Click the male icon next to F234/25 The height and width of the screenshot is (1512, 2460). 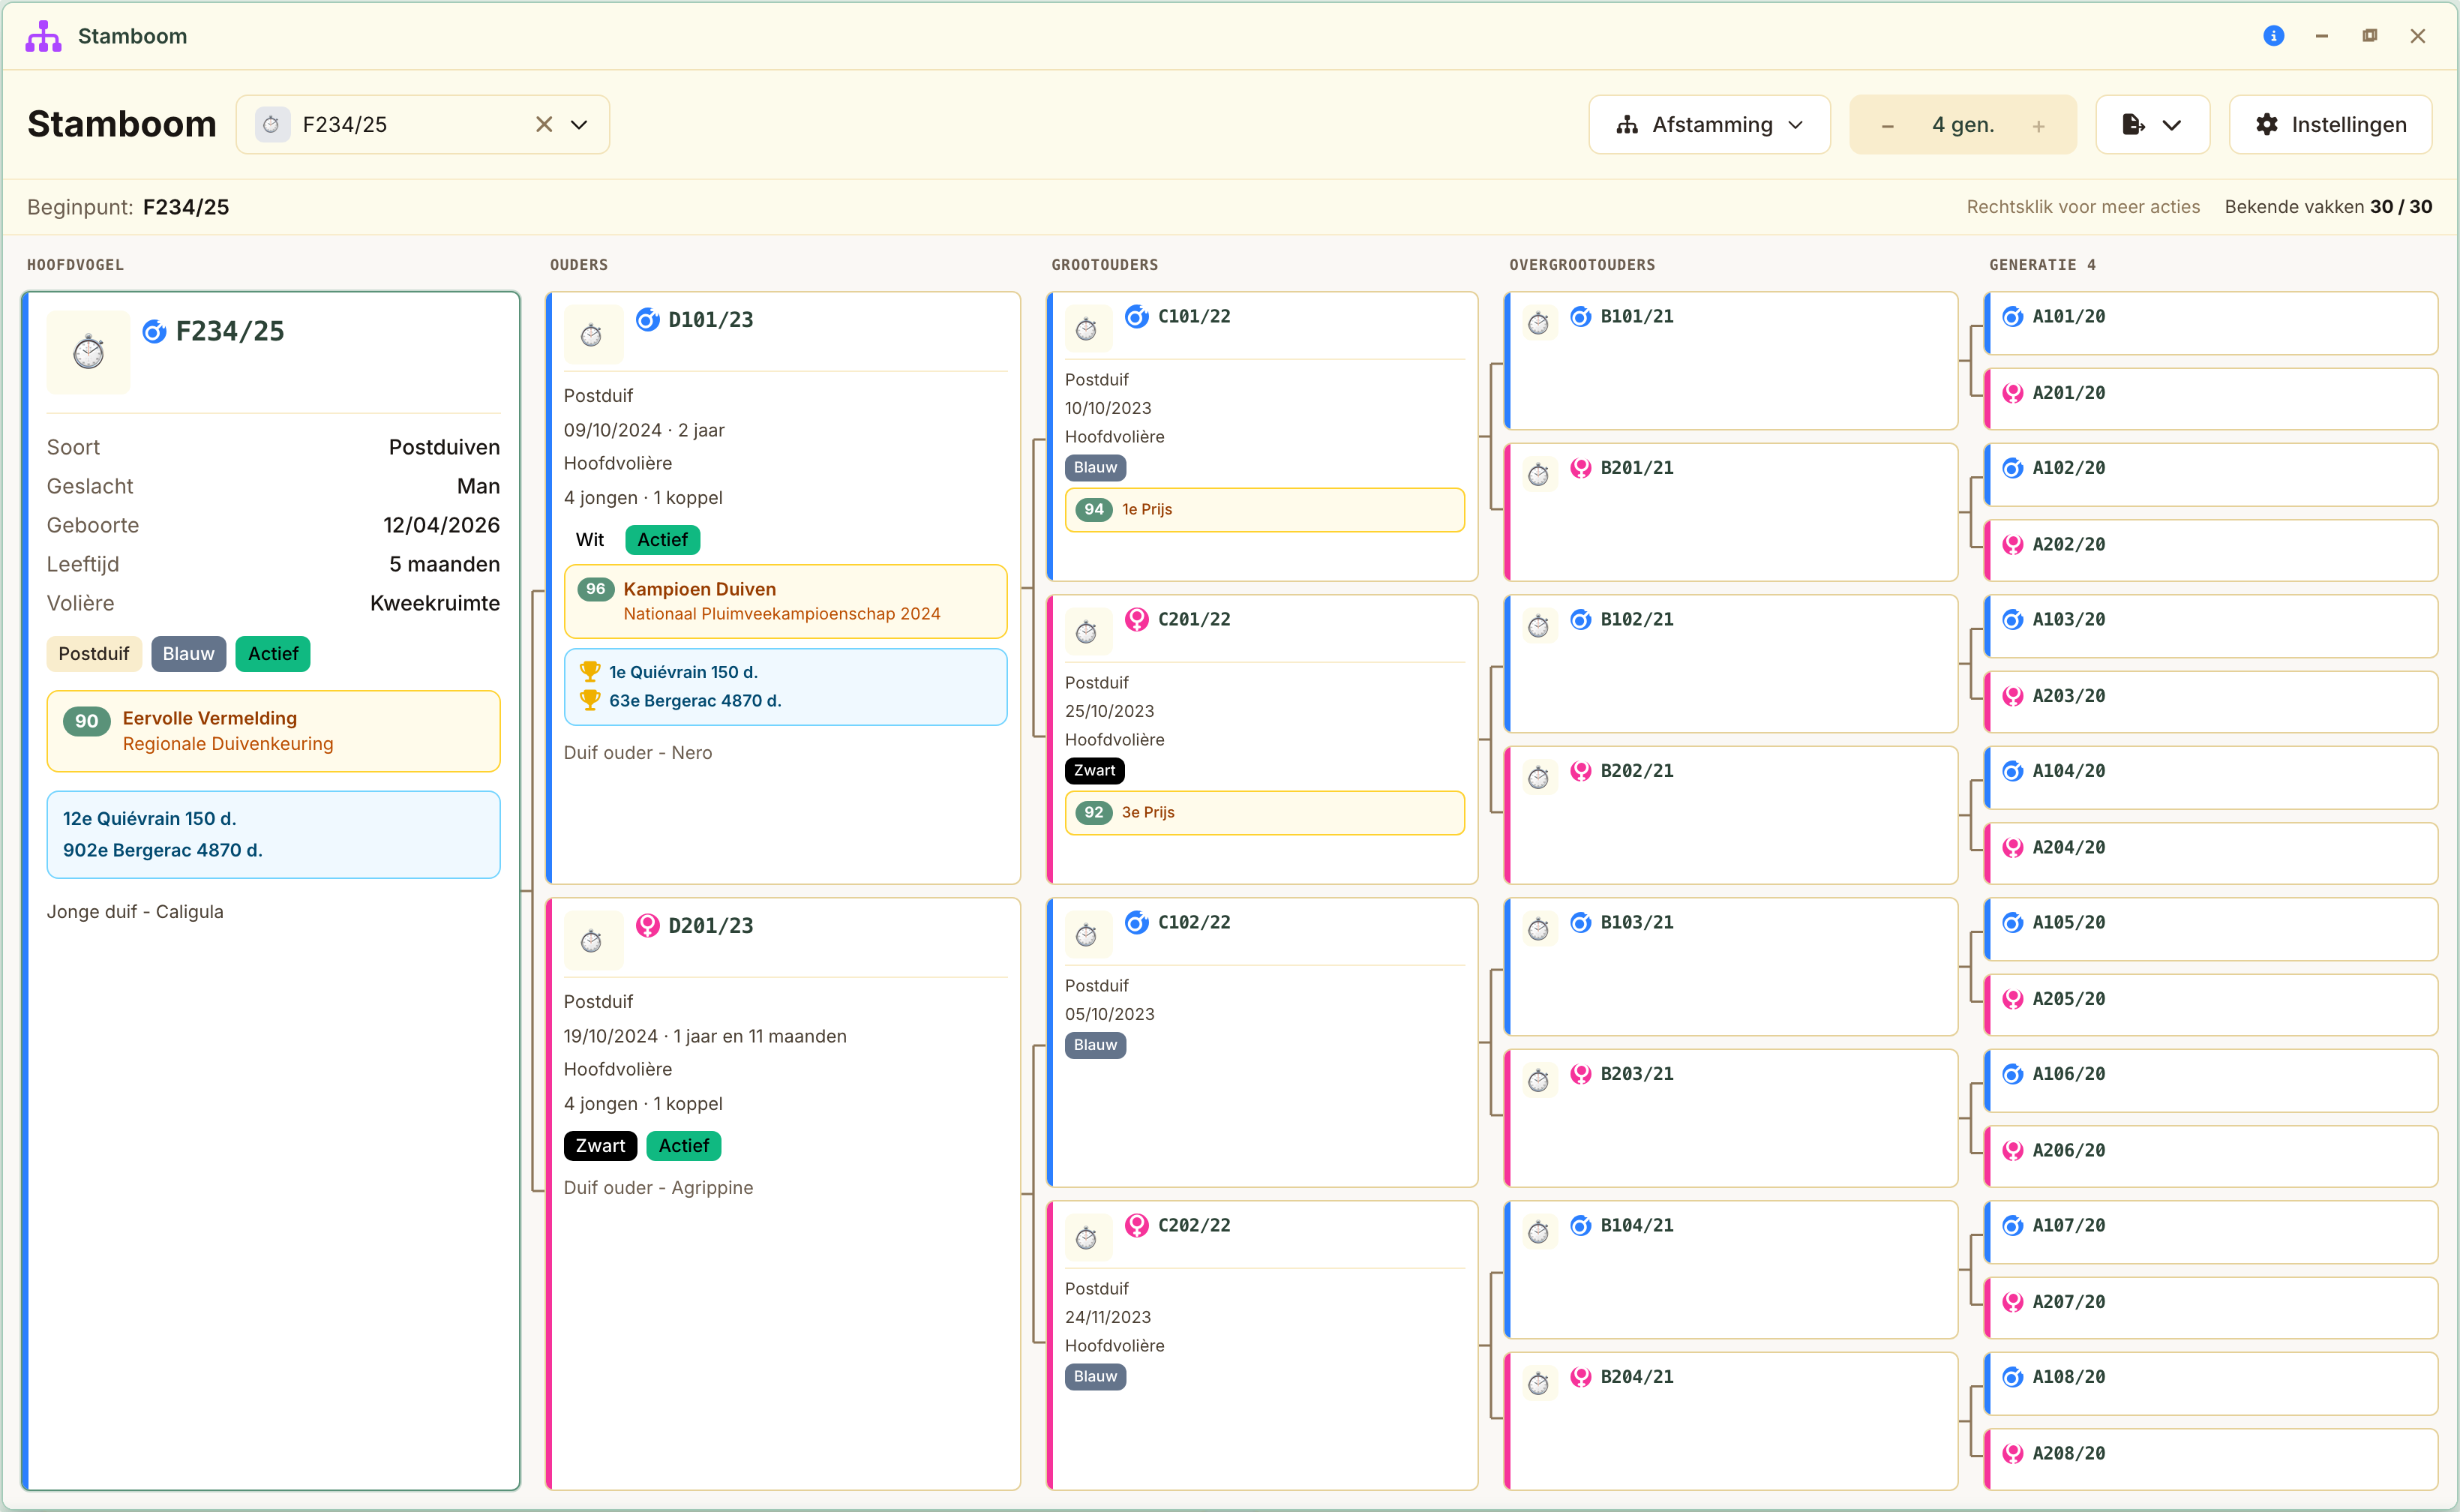154,331
